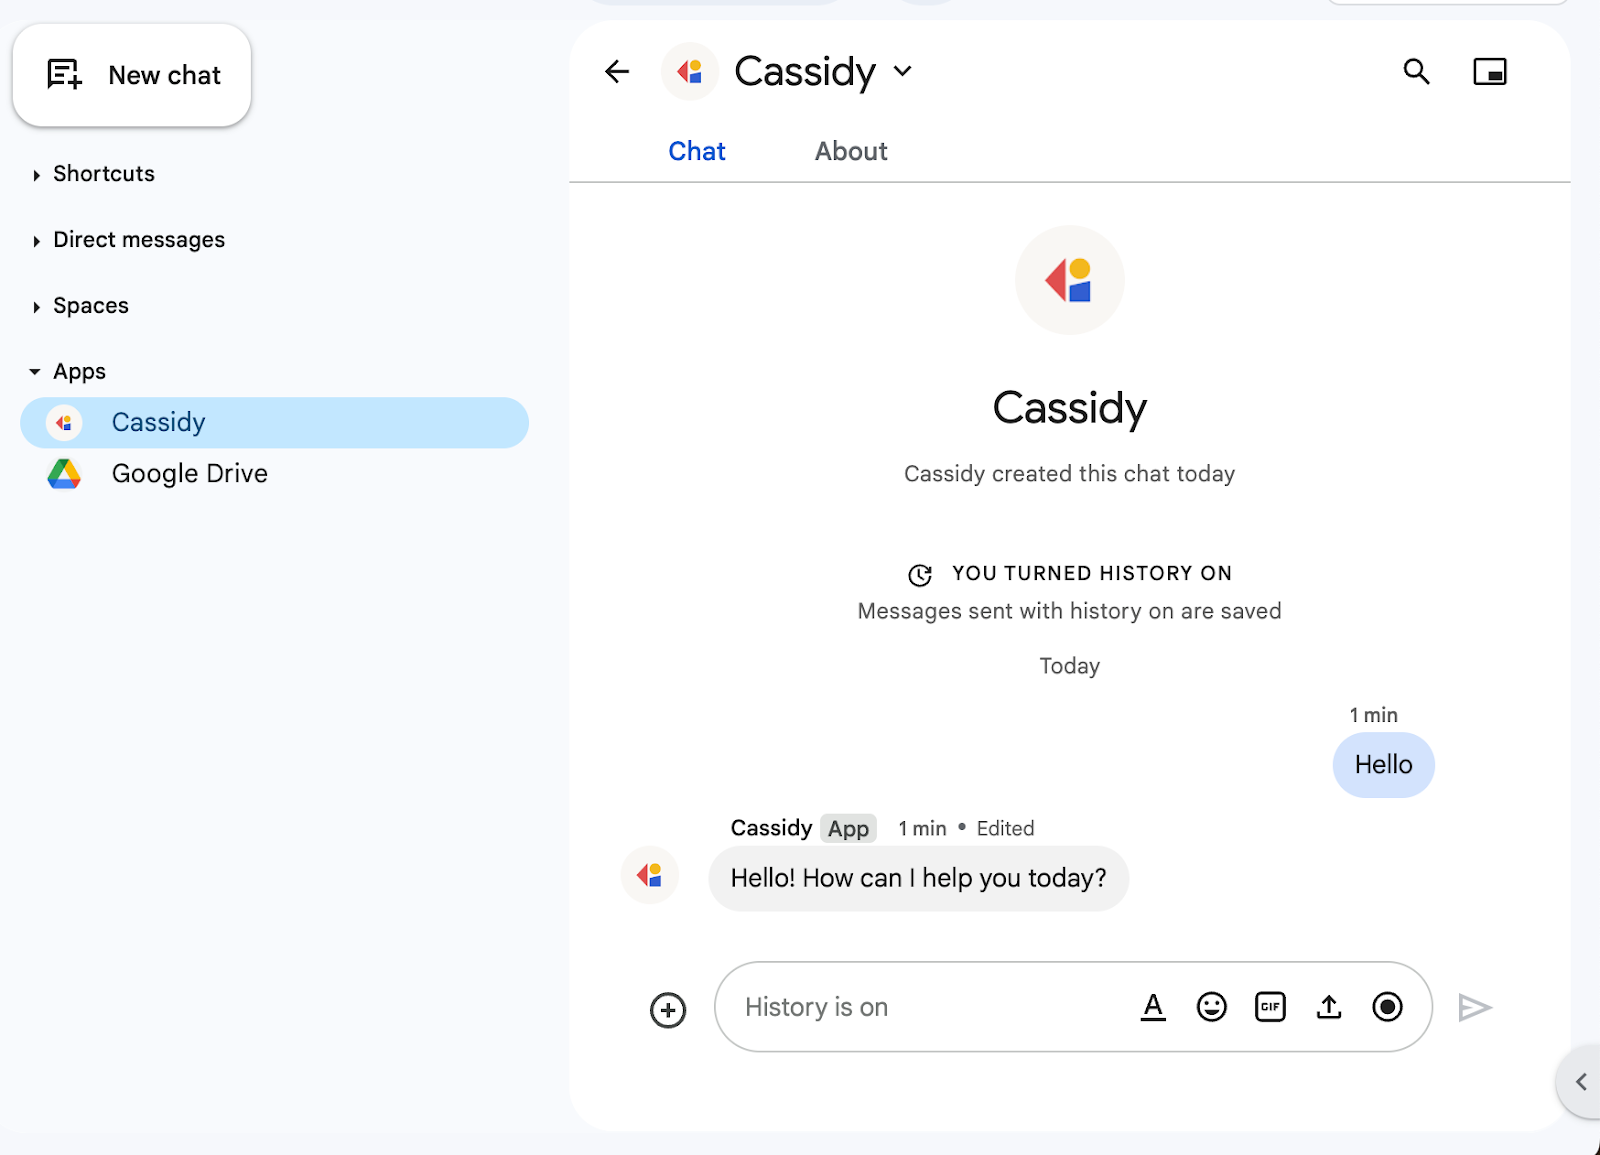Image resolution: width=1600 pixels, height=1155 pixels.
Task: Collapse the panel using the bottom-right chevron
Action: point(1581,1081)
